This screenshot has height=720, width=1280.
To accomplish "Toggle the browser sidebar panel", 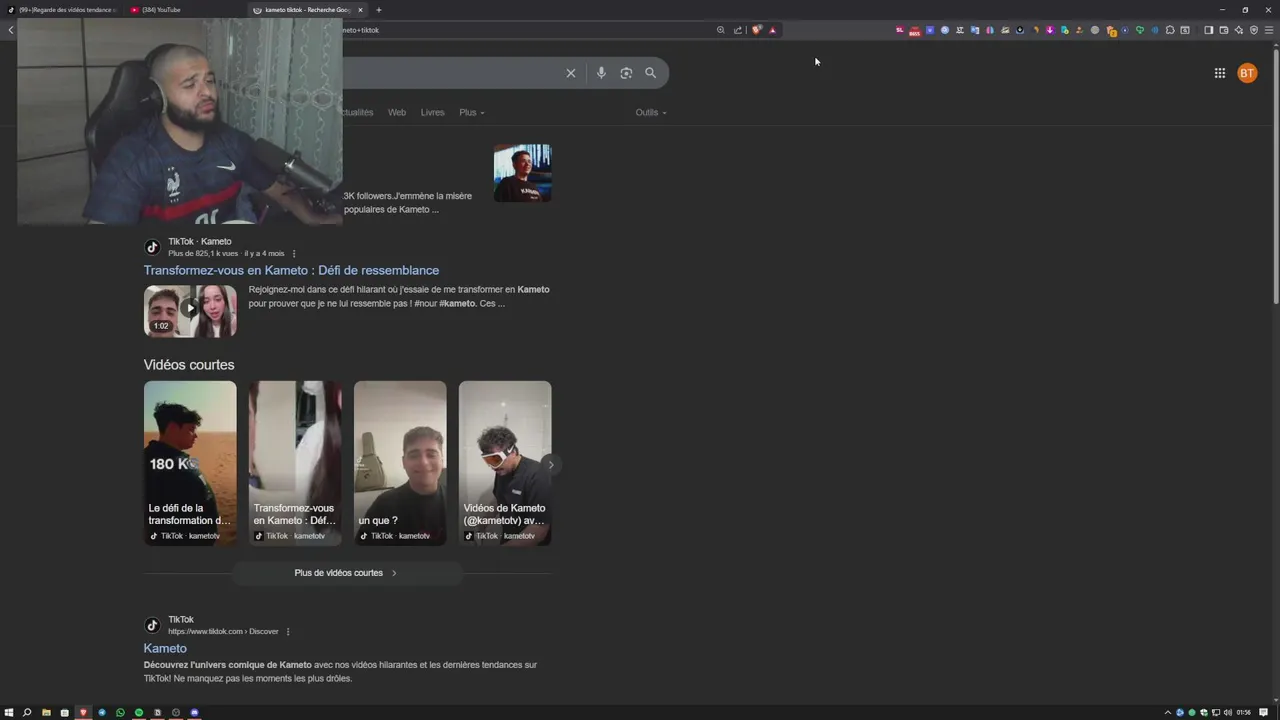I will pyautogui.click(x=1208, y=30).
